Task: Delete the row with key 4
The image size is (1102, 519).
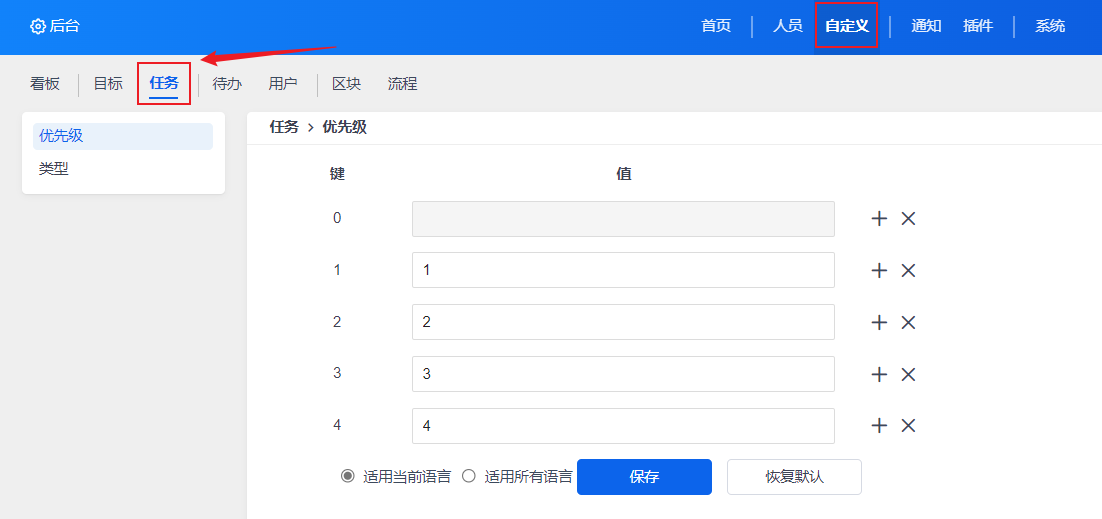Action: click(908, 426)
